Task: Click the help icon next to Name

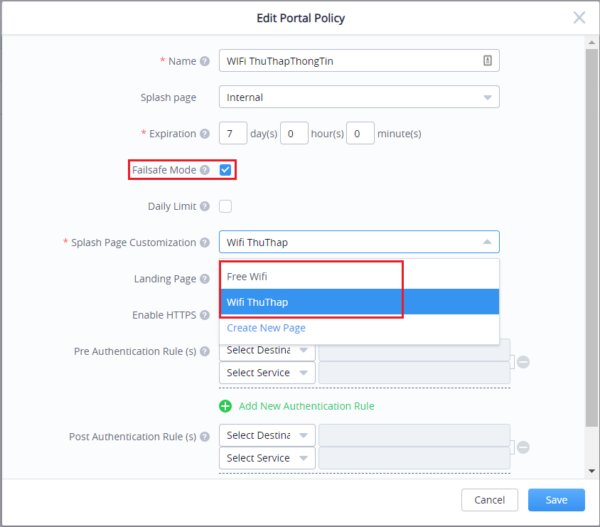Action: tap(205, 61)
